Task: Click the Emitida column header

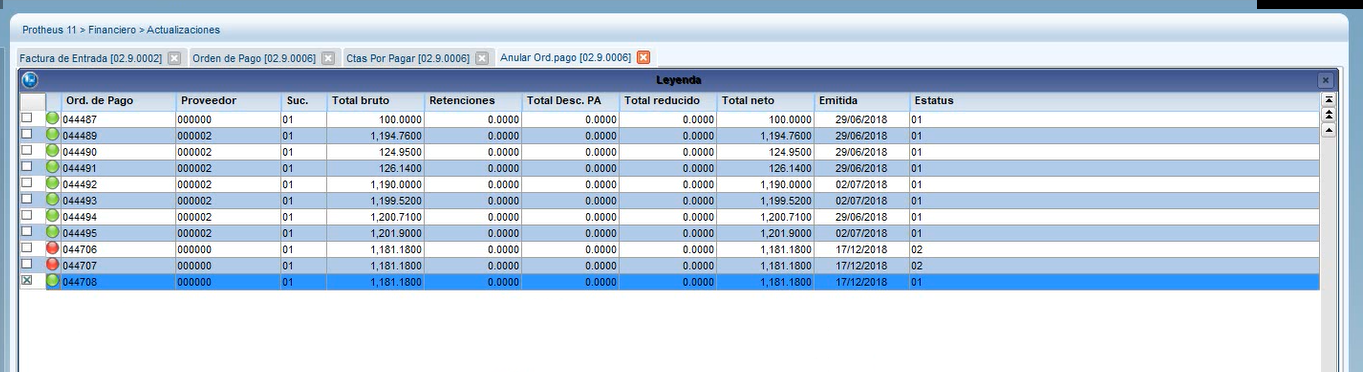Action: tap(862, 101)
